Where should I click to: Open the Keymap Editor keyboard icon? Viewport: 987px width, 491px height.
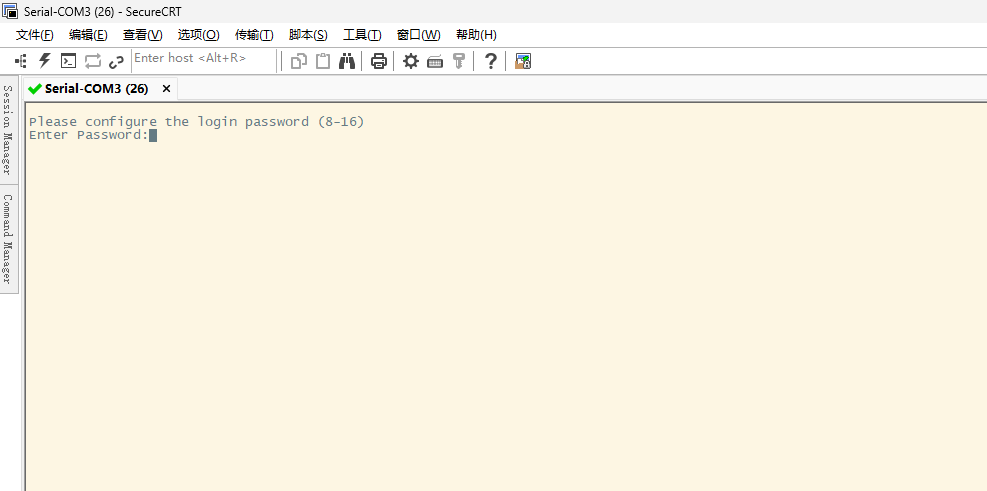435,62
